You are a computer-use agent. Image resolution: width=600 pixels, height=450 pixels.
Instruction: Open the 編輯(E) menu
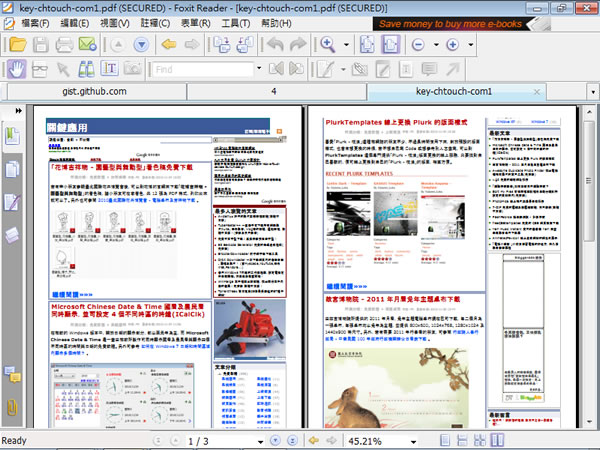point(75,23)
